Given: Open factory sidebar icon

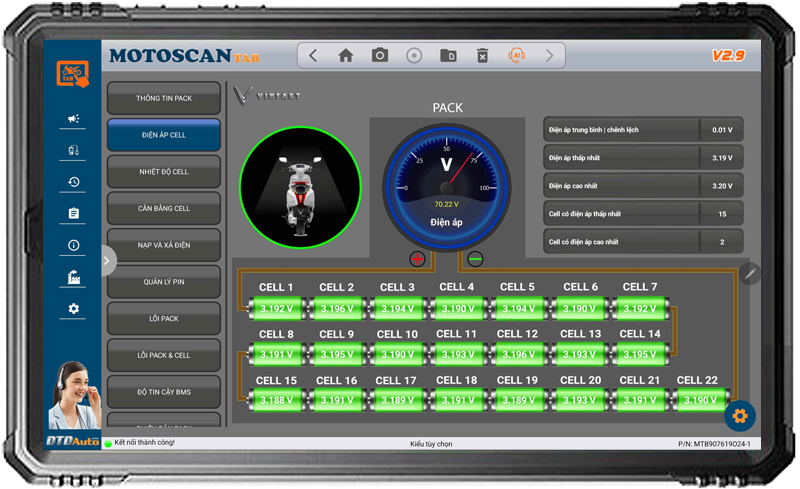Looking at the screenshot, I should 73,277.
